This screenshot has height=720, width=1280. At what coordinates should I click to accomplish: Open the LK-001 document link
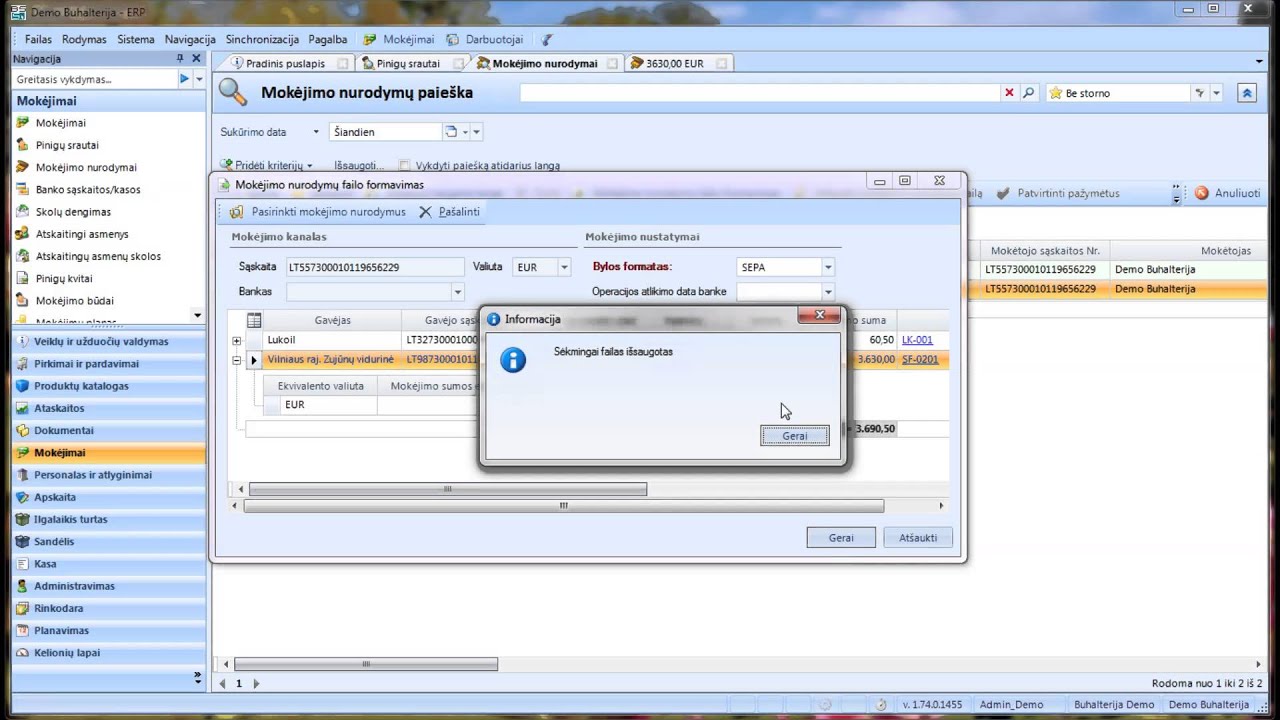pos(917,340)
